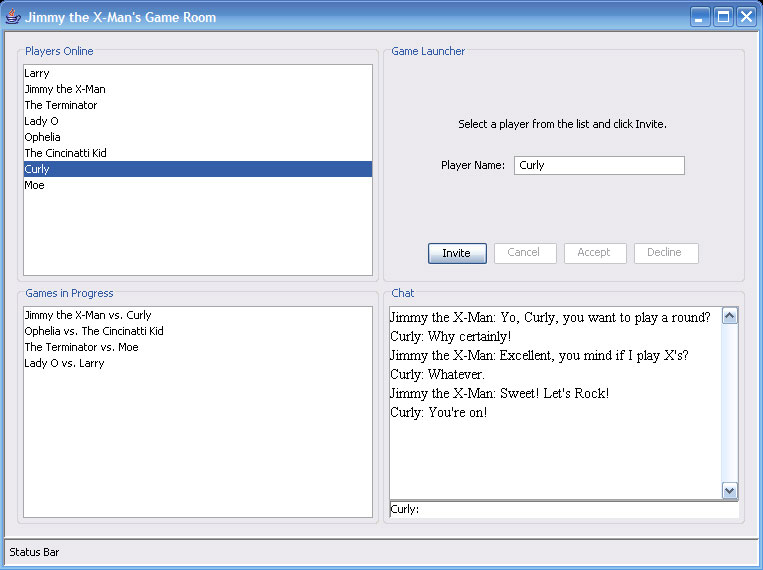Maximize the Game Room window

tap(722, 17)
